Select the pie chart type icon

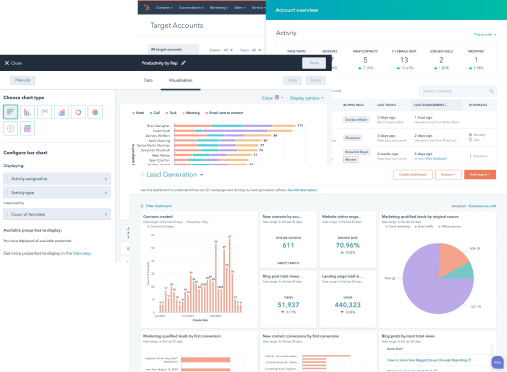tap(95, 112)
